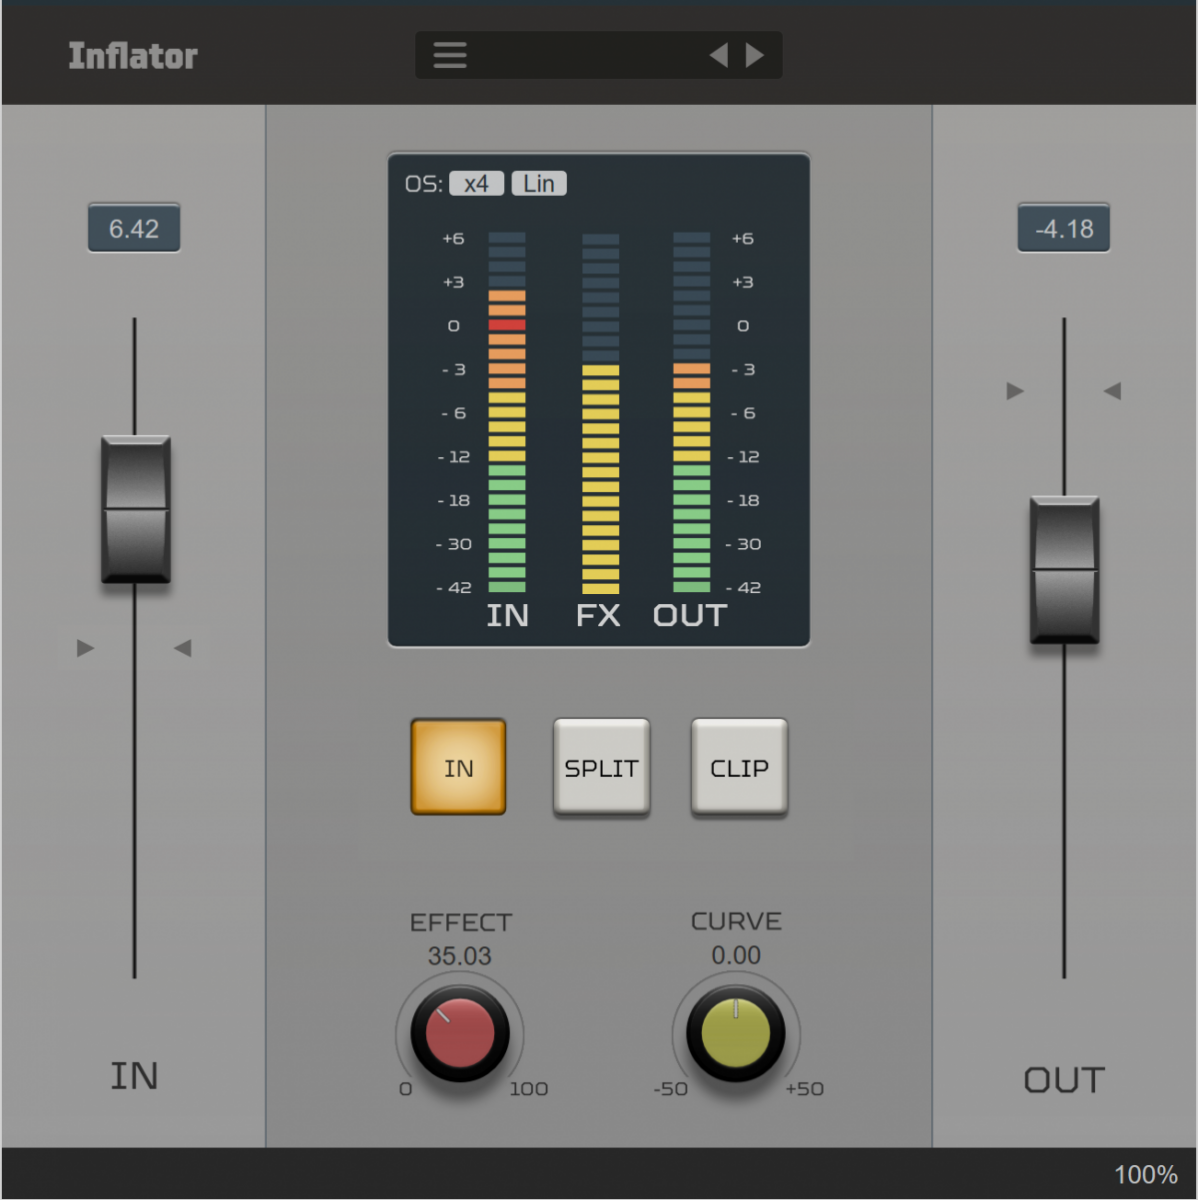The image size is (1198, 1200).
Task: Open the x4 oversampling selector
Action: (x=476, y=184)
